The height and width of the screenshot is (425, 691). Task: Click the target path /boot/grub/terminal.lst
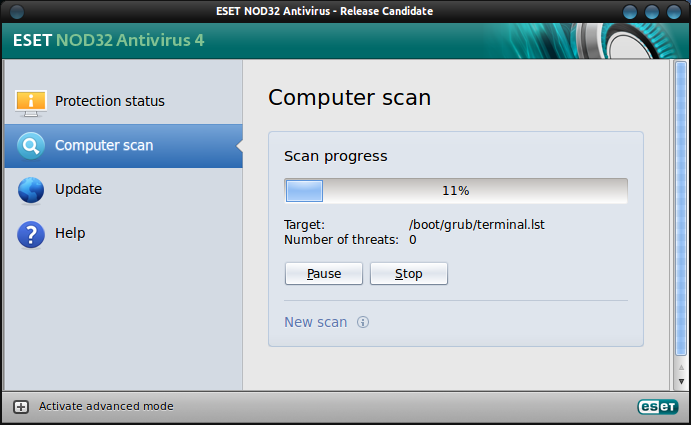tap(477, 225)
